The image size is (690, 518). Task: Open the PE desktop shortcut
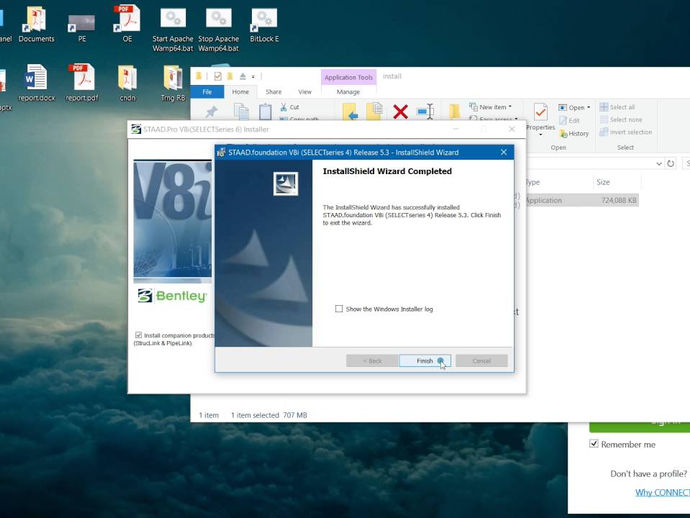(82, 27)
